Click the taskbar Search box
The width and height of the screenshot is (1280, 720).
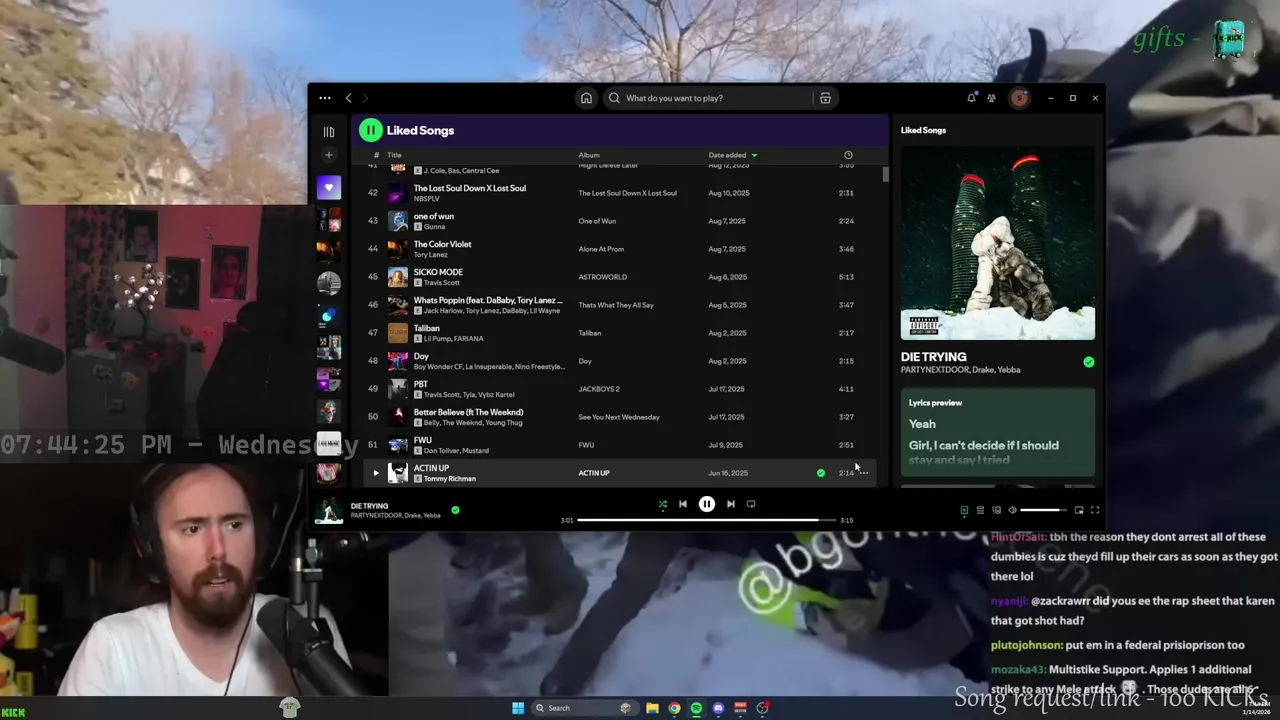coord(583,708)
